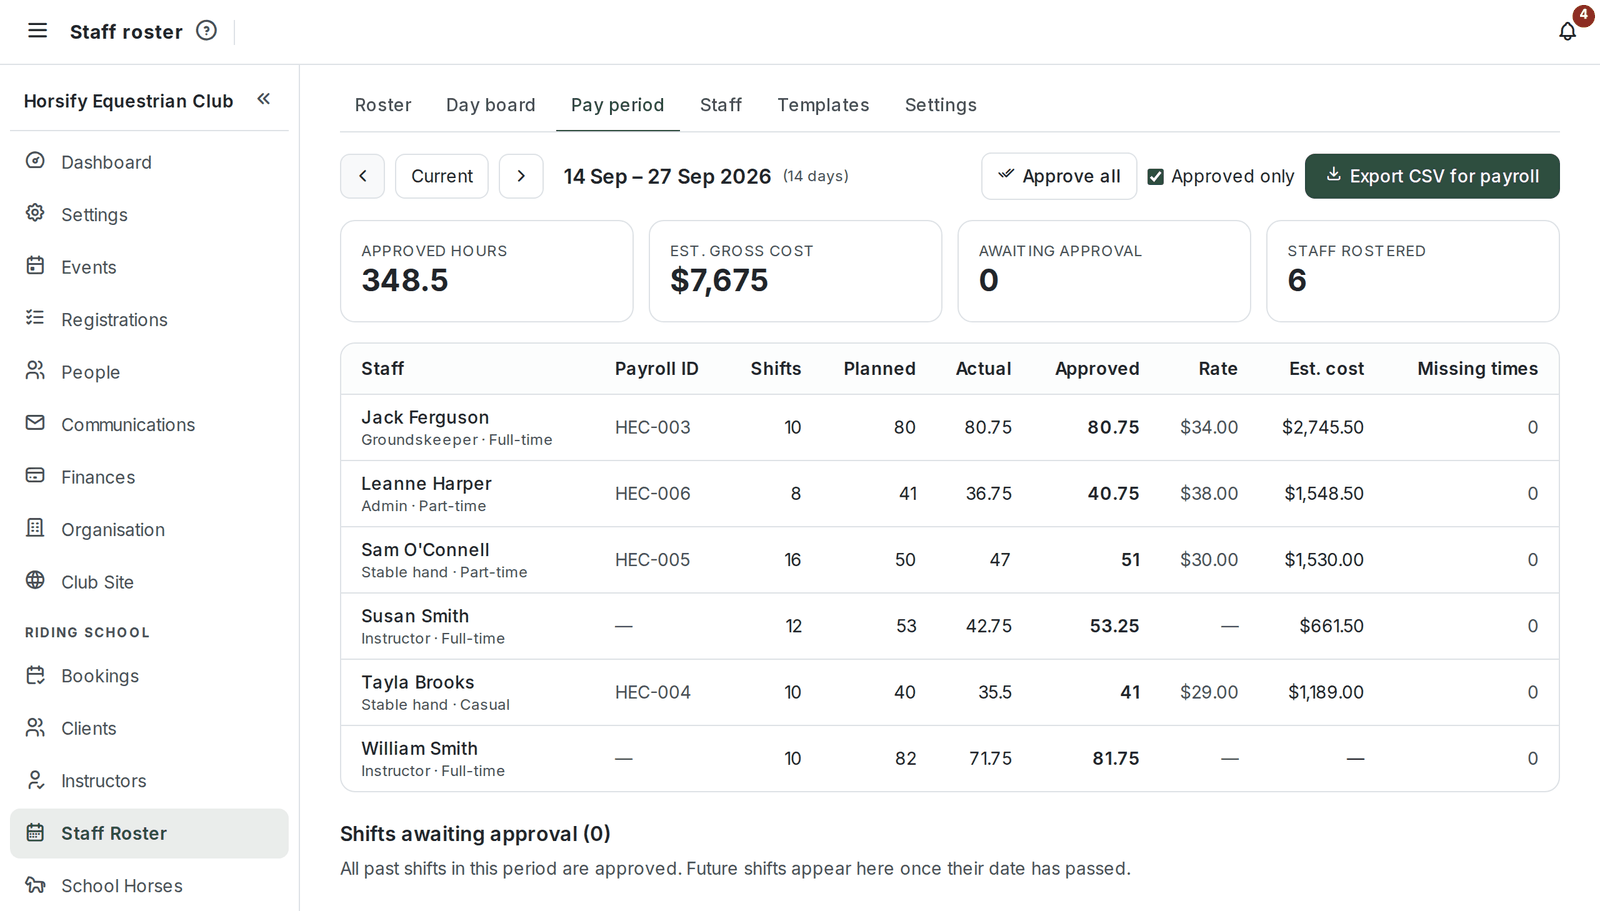Open Events in sidebar

(x=149, y=267)
